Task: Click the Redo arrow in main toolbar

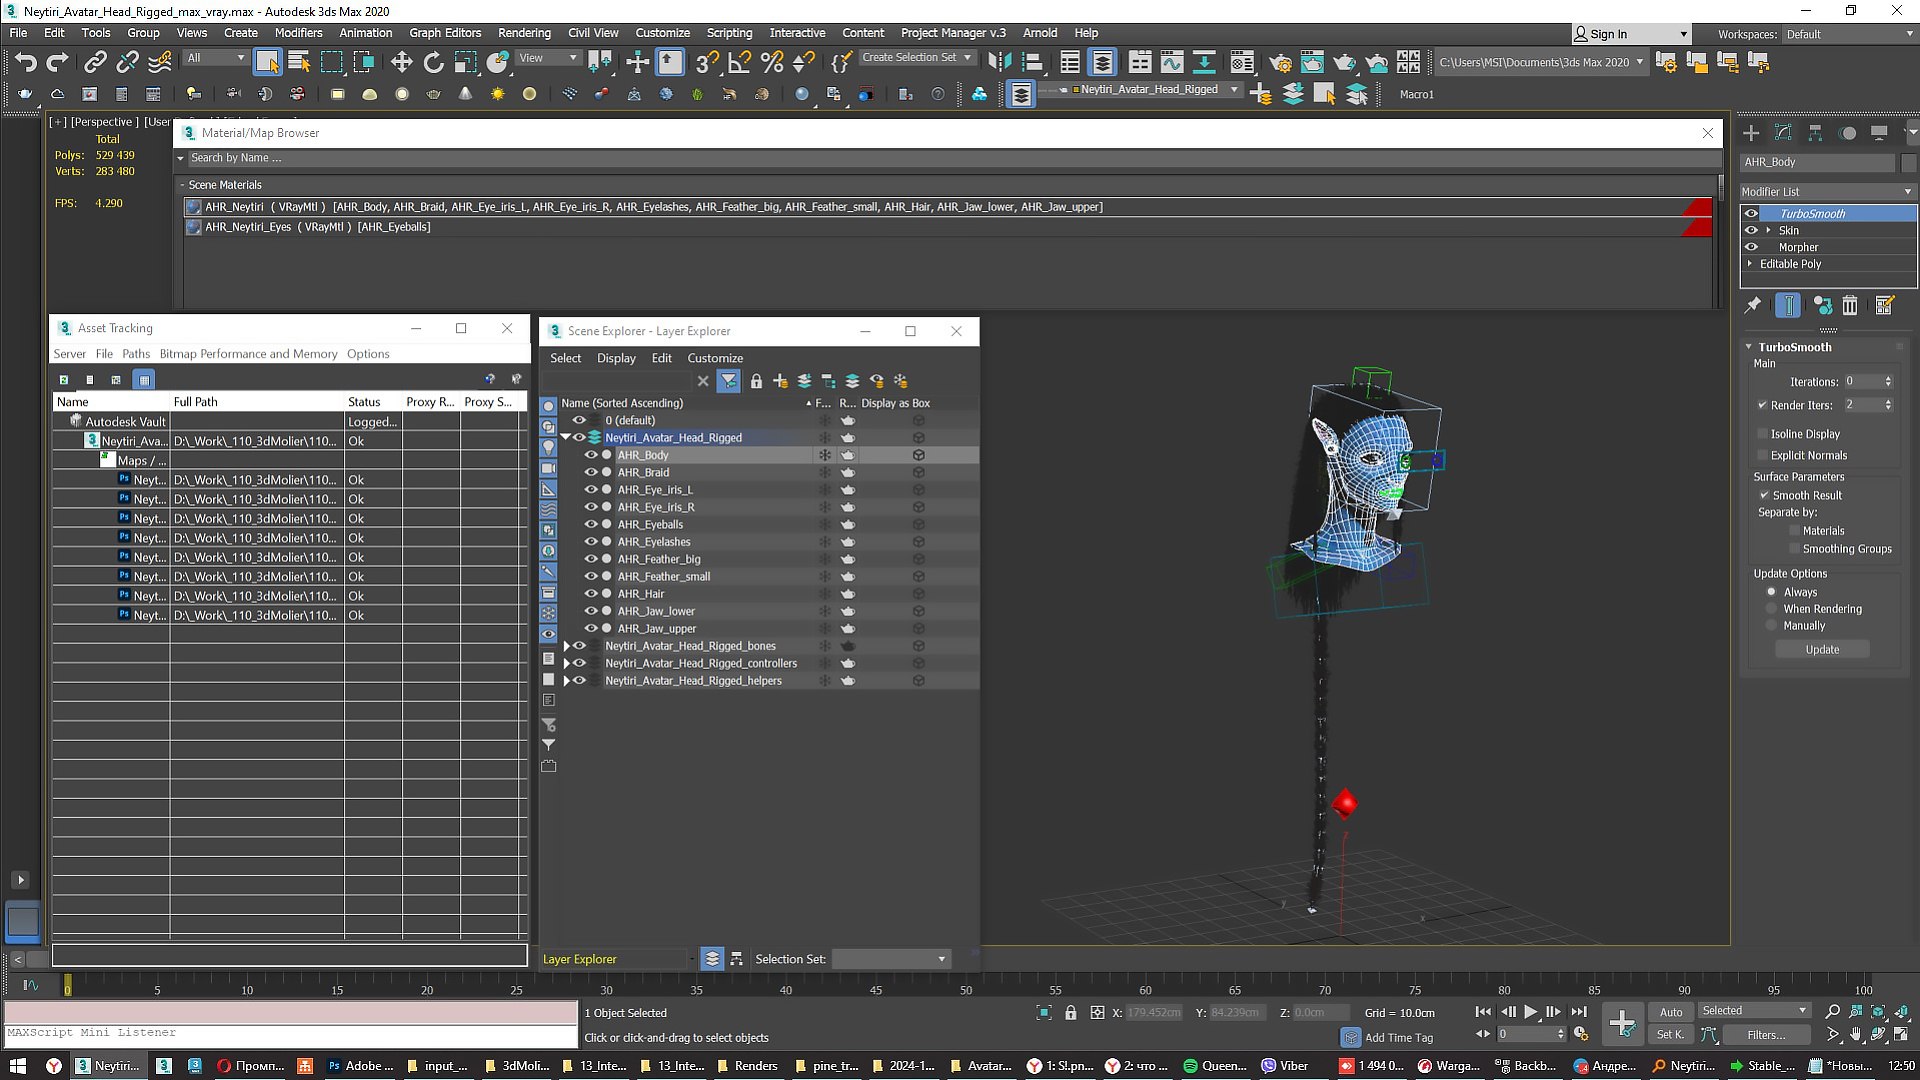Action: (x=57, y=62)
